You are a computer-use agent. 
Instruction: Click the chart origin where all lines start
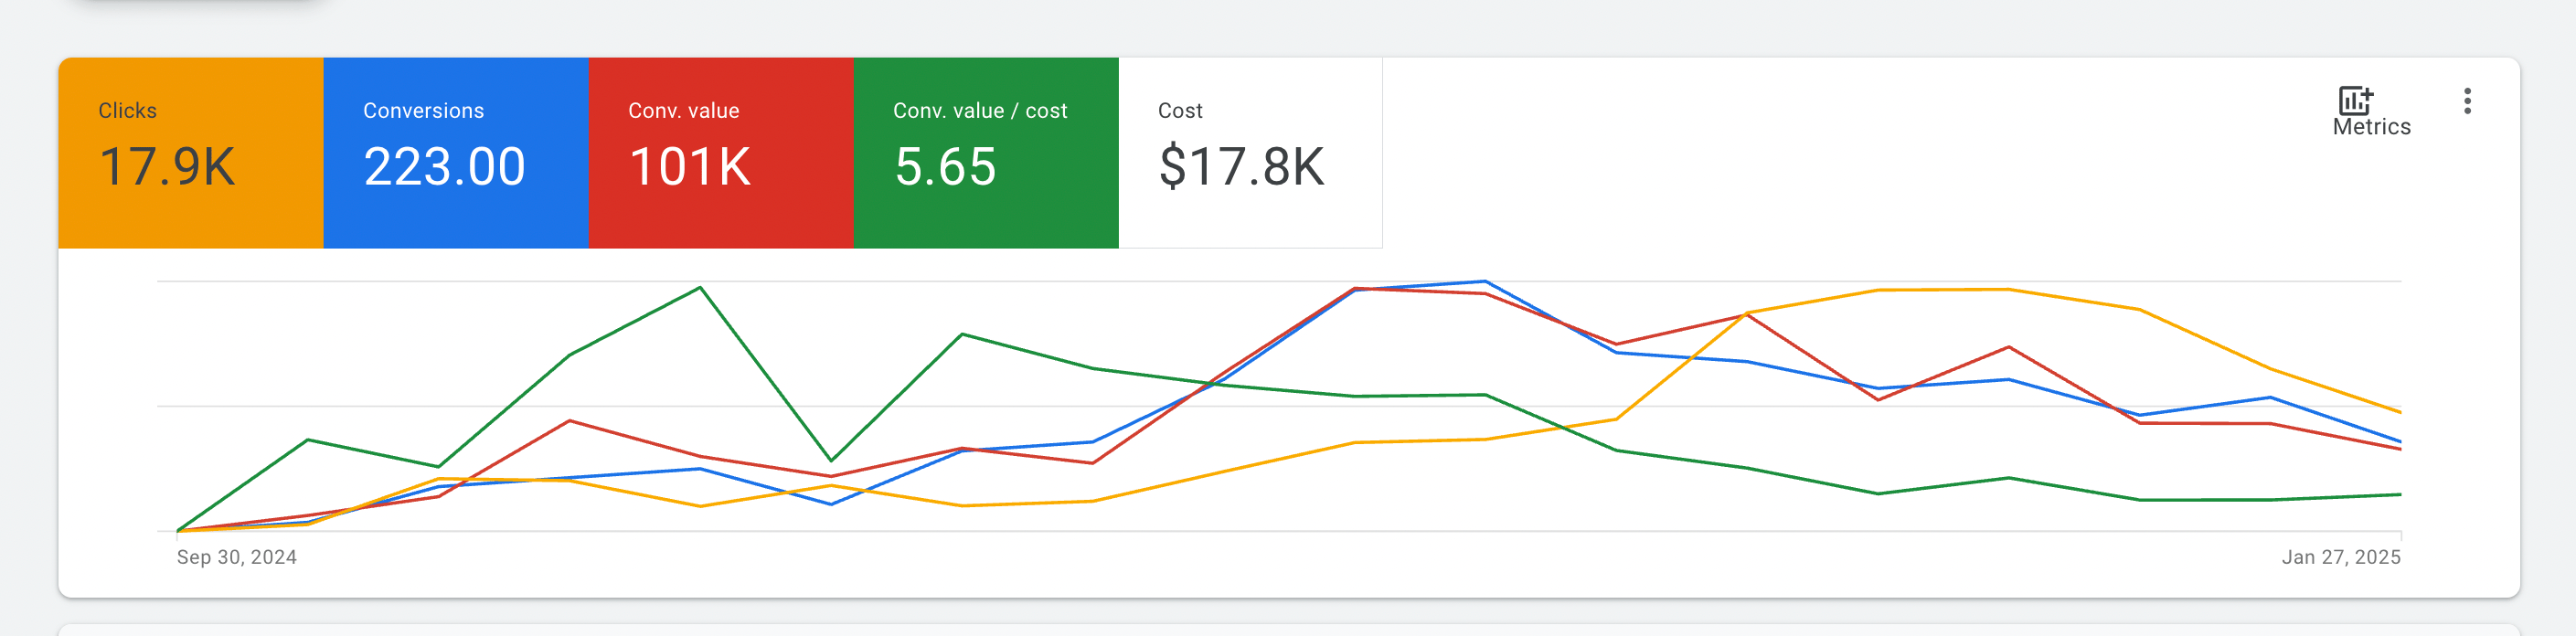point(178,530)
